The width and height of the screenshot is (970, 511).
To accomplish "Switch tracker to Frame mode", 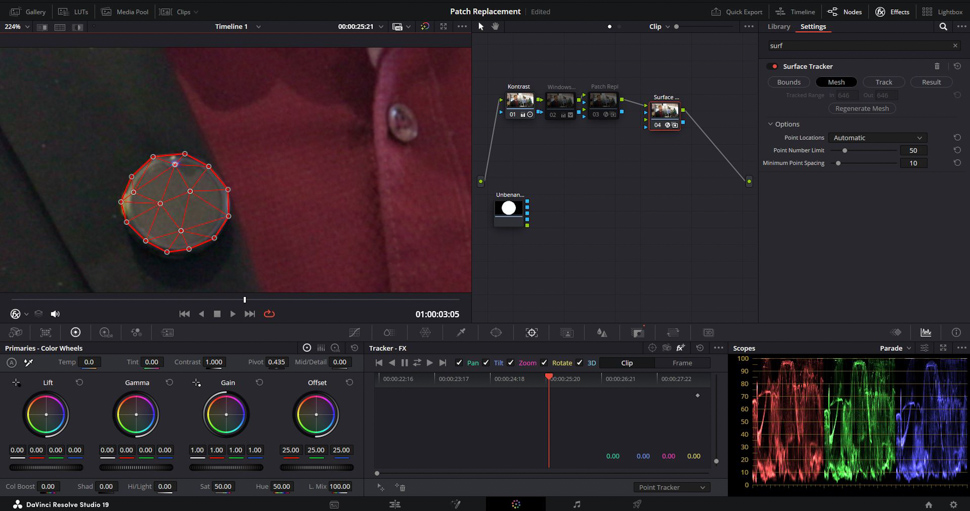I will [x=682, y=363].
